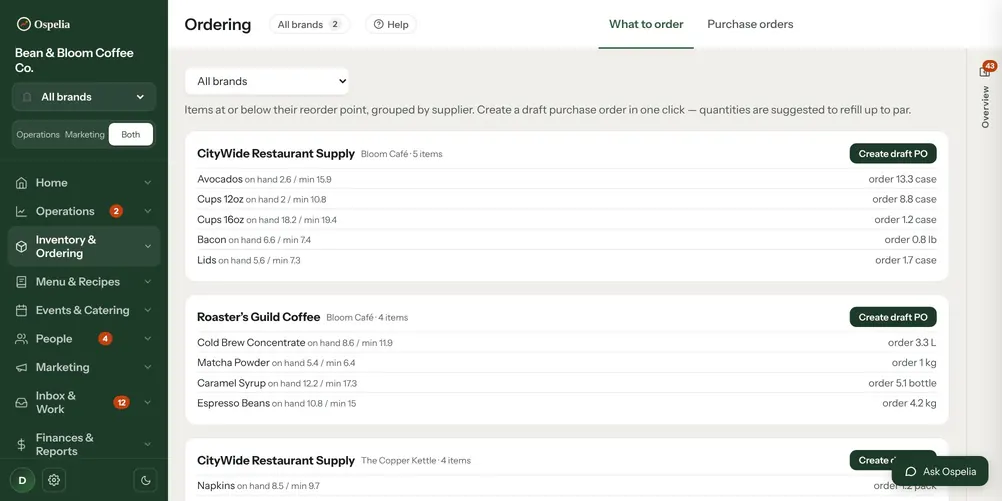Select the Lids row
1002x501 pixels.
coord(567,260)
